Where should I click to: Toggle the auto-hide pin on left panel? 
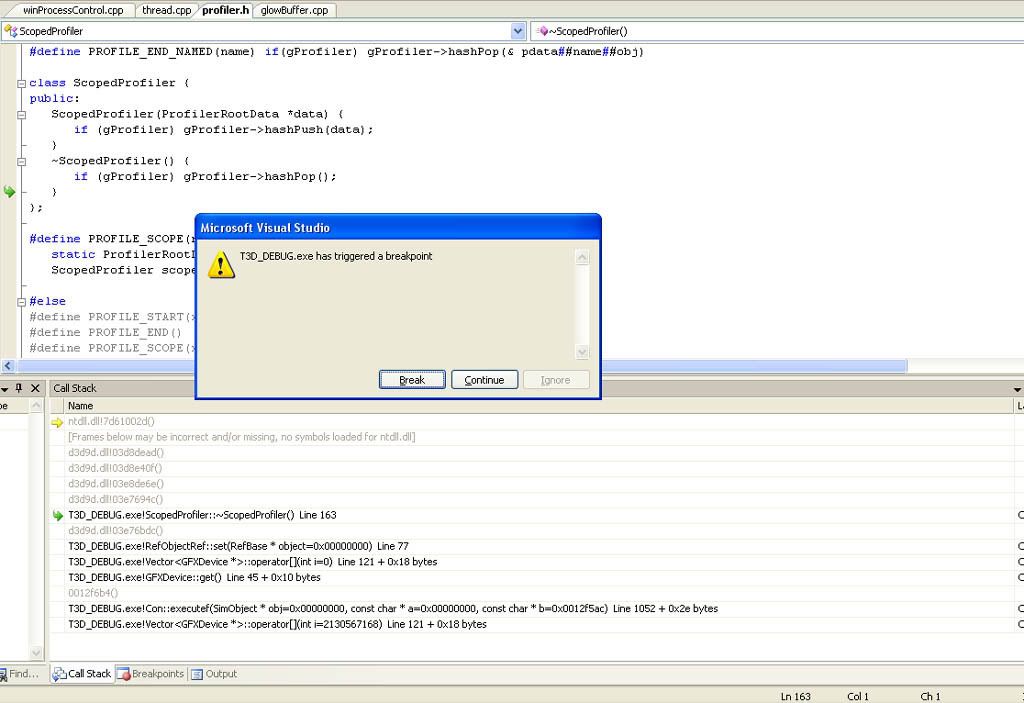click(18, 388)
